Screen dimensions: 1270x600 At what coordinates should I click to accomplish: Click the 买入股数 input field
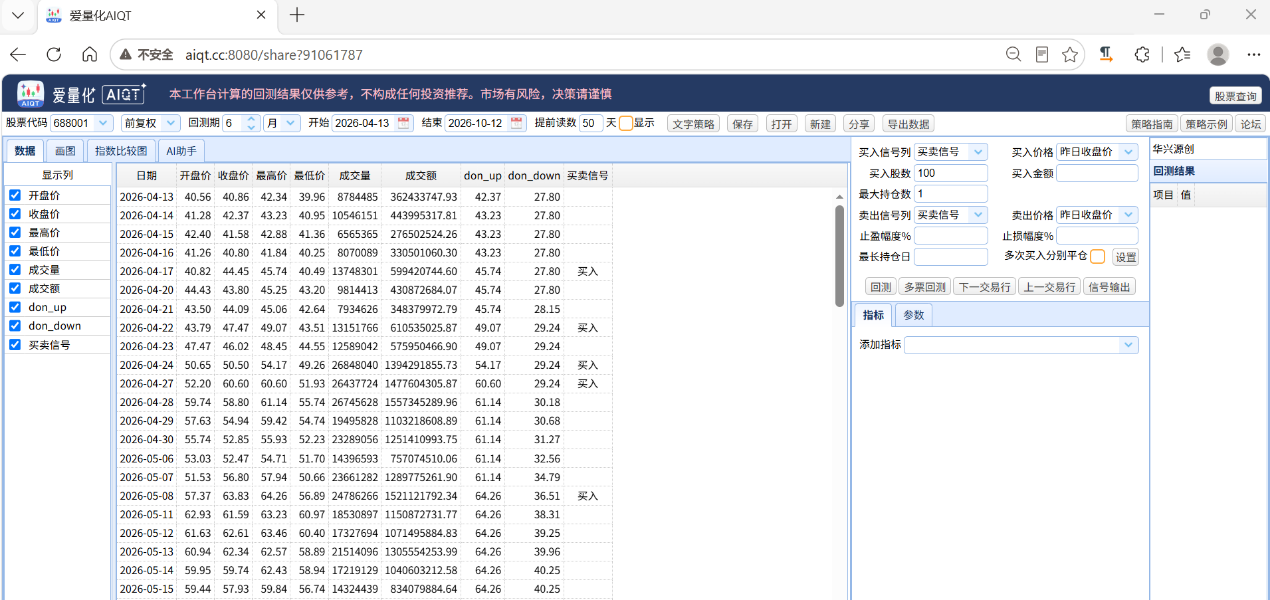click(x=951, y=173)
